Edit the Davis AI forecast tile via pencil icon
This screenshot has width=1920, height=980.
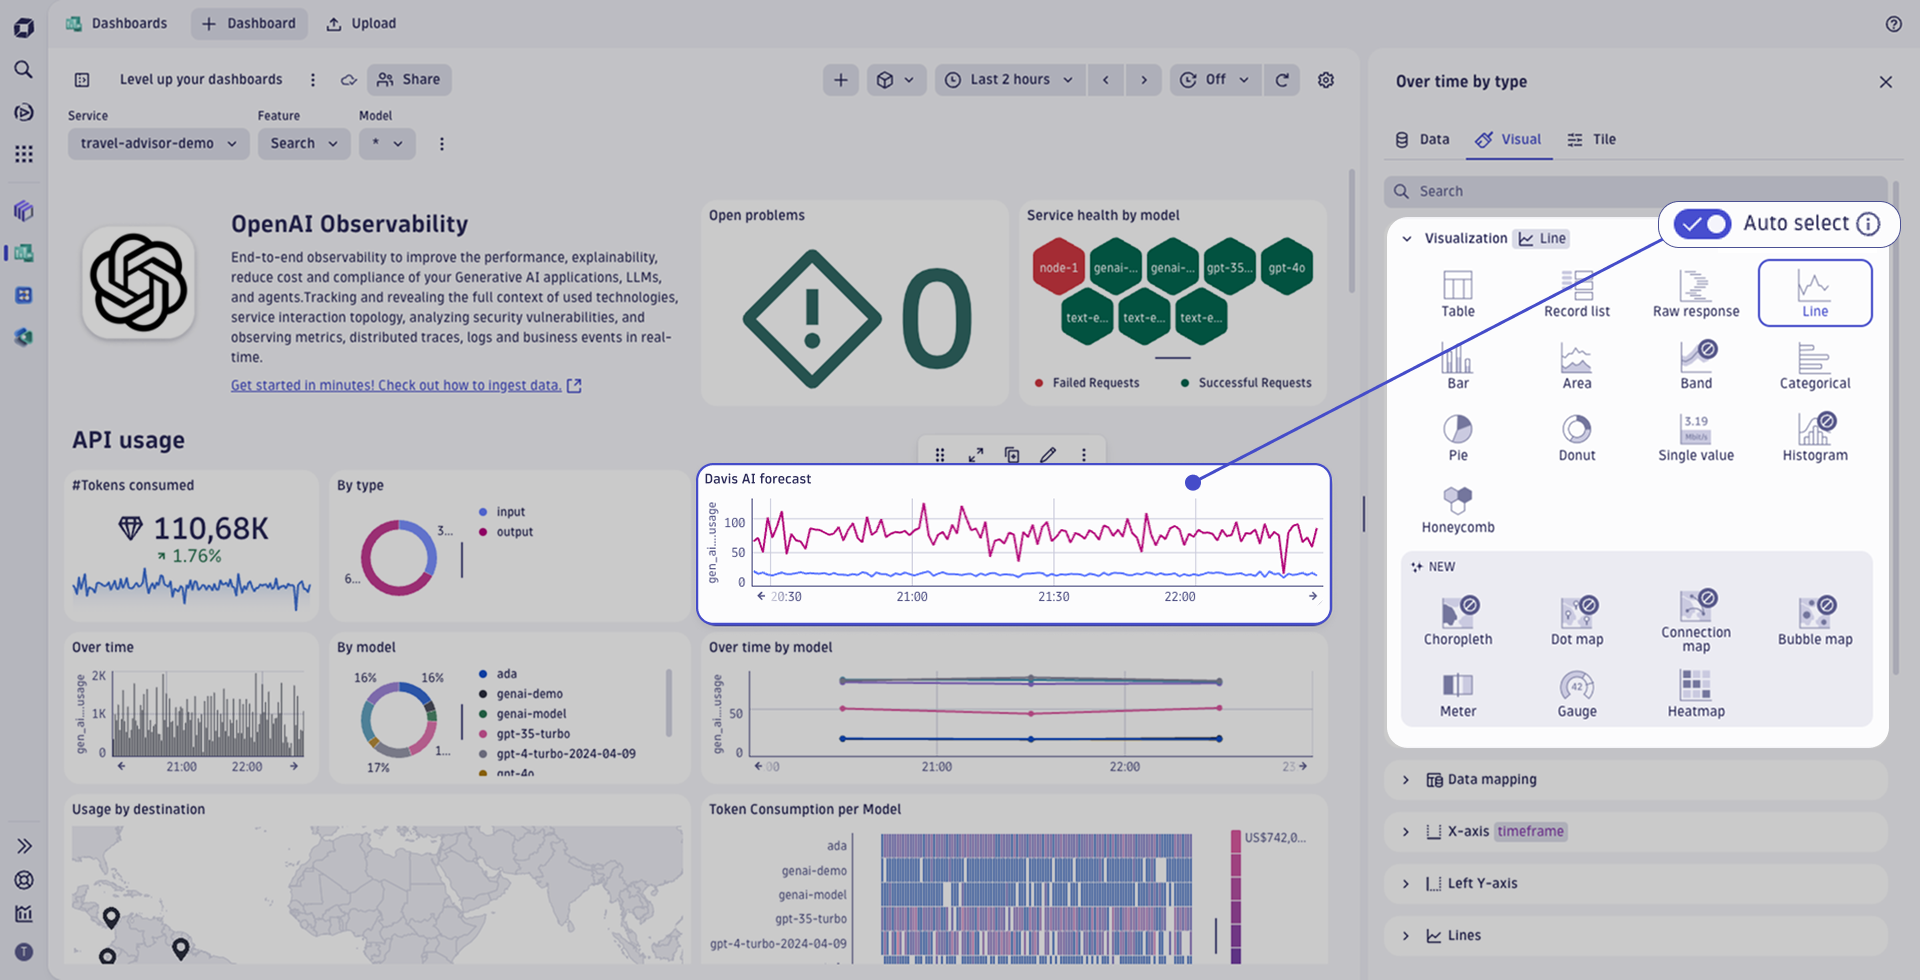point(1048,455)
